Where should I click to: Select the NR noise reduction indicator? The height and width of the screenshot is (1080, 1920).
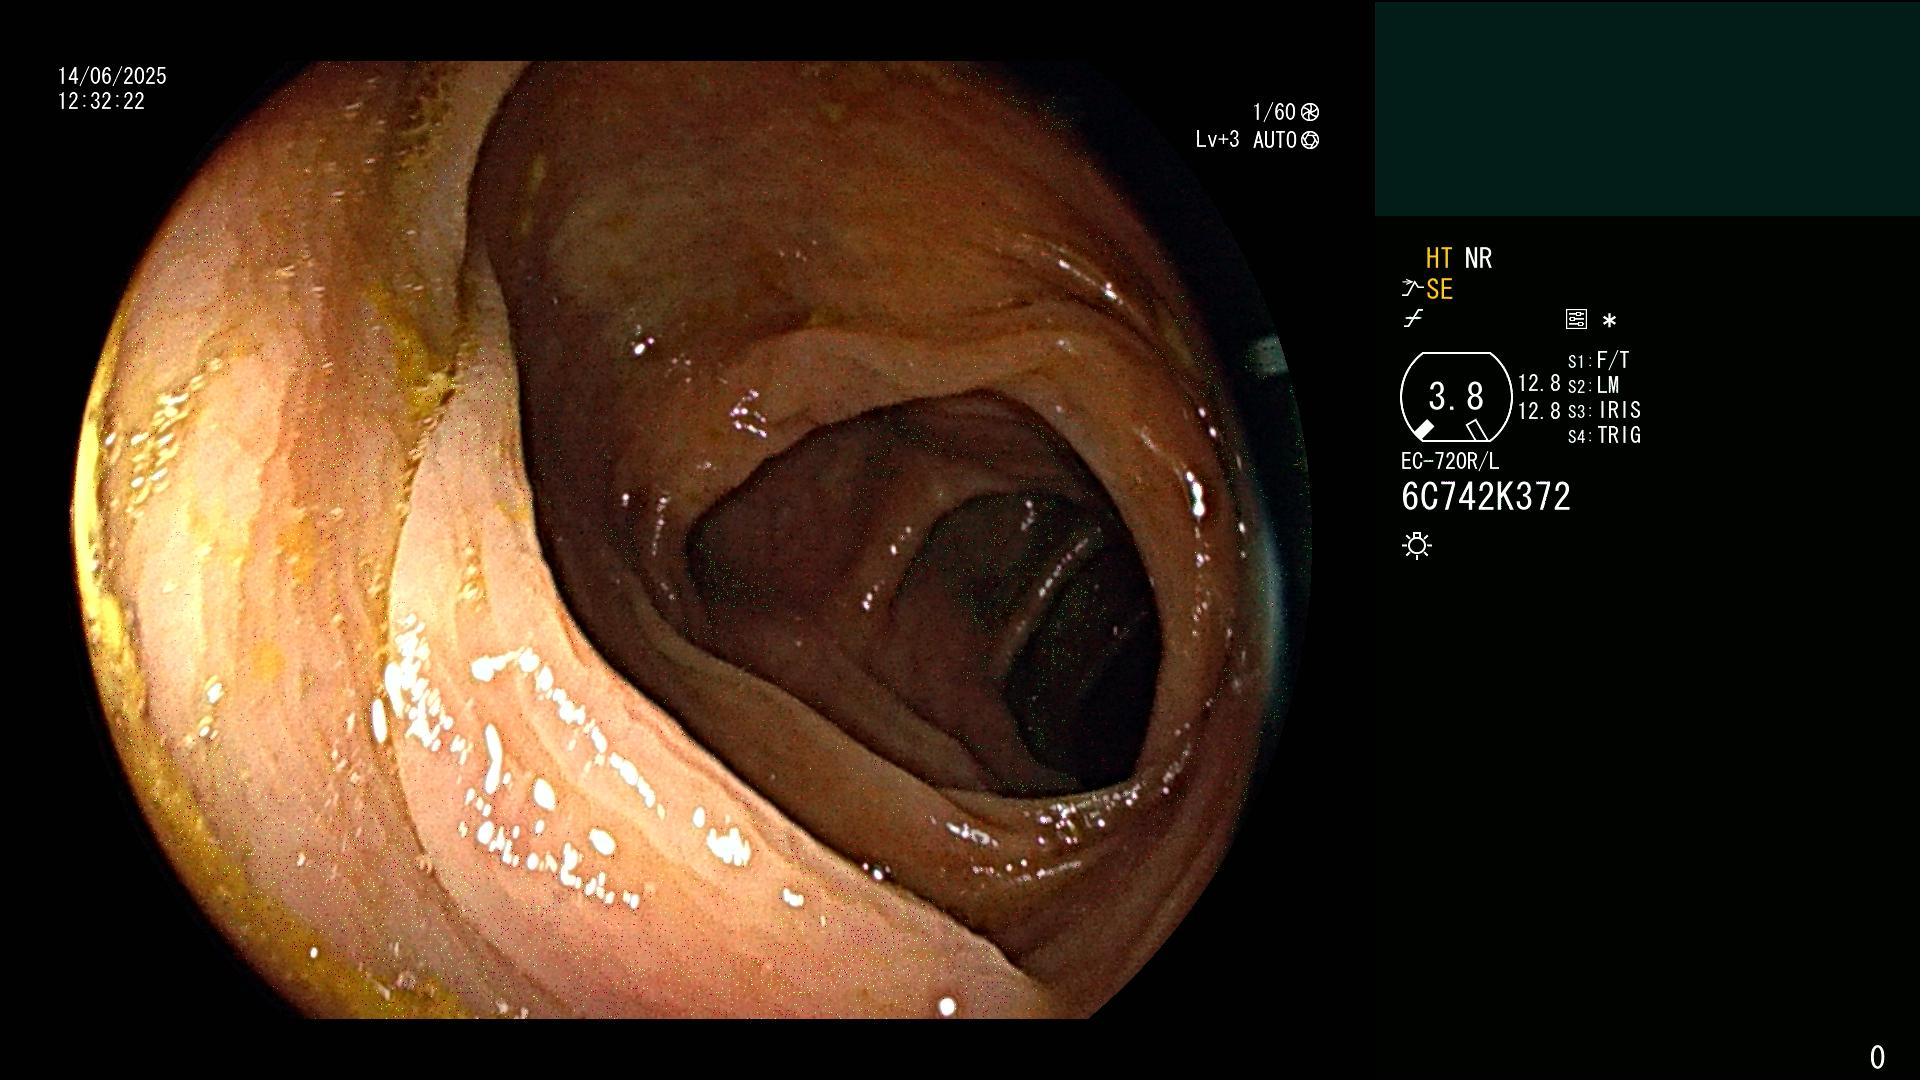coord(1478,258)
